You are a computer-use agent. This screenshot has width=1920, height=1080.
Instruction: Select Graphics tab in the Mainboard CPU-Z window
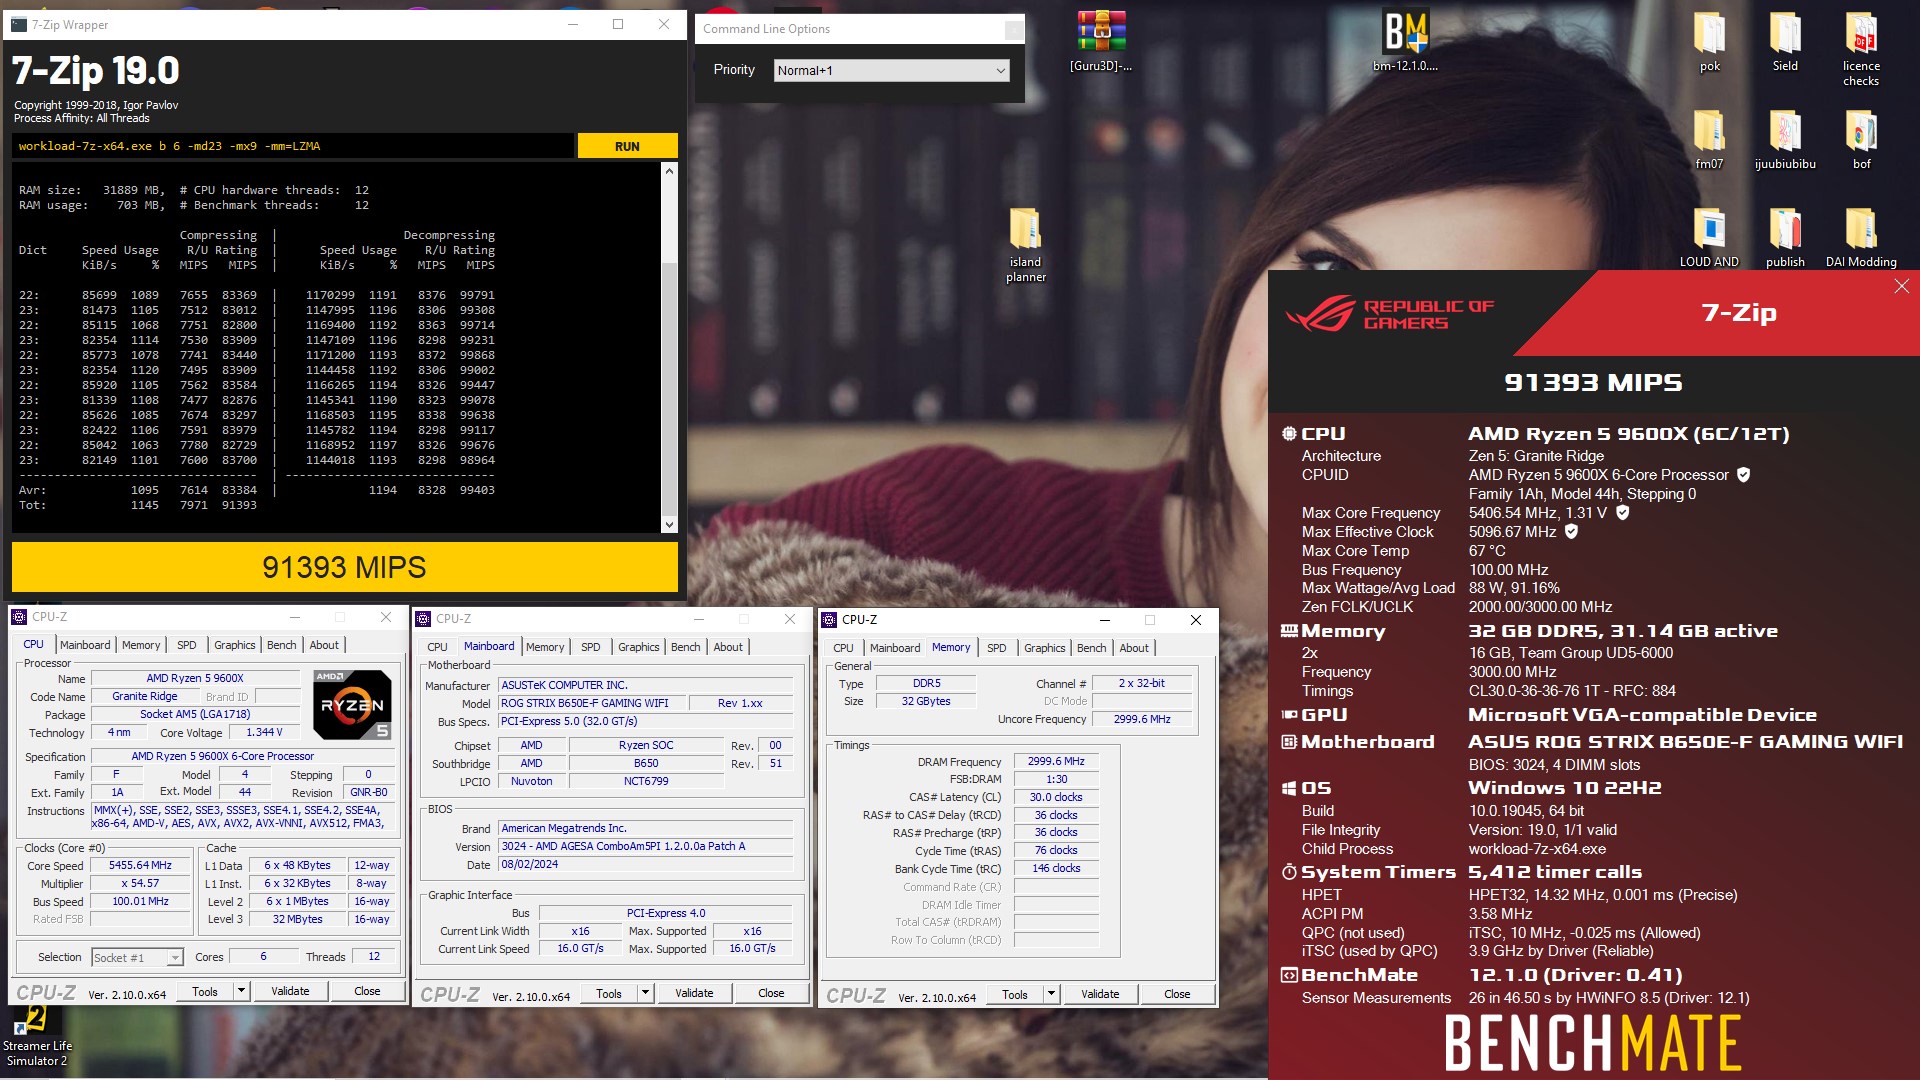click(638, 647)
